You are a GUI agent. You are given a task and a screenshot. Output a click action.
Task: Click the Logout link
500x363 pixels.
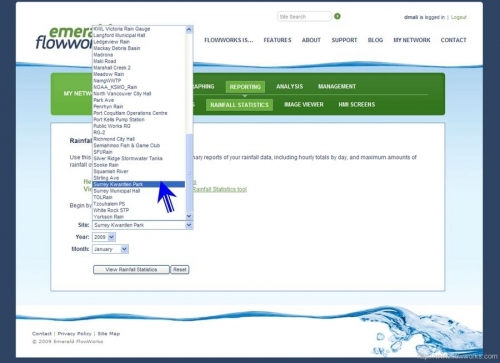(x=459, y=17)
